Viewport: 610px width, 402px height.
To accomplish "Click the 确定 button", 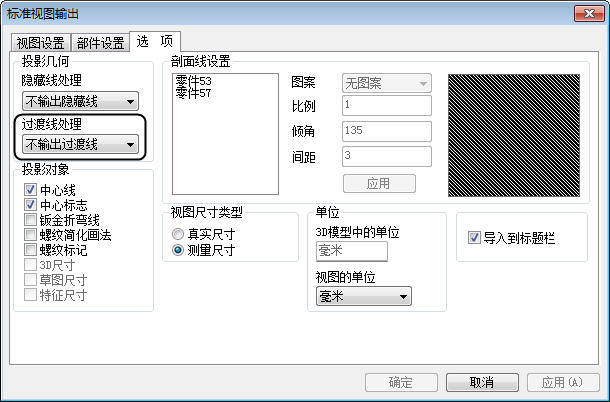I will [x=401, y=383].
